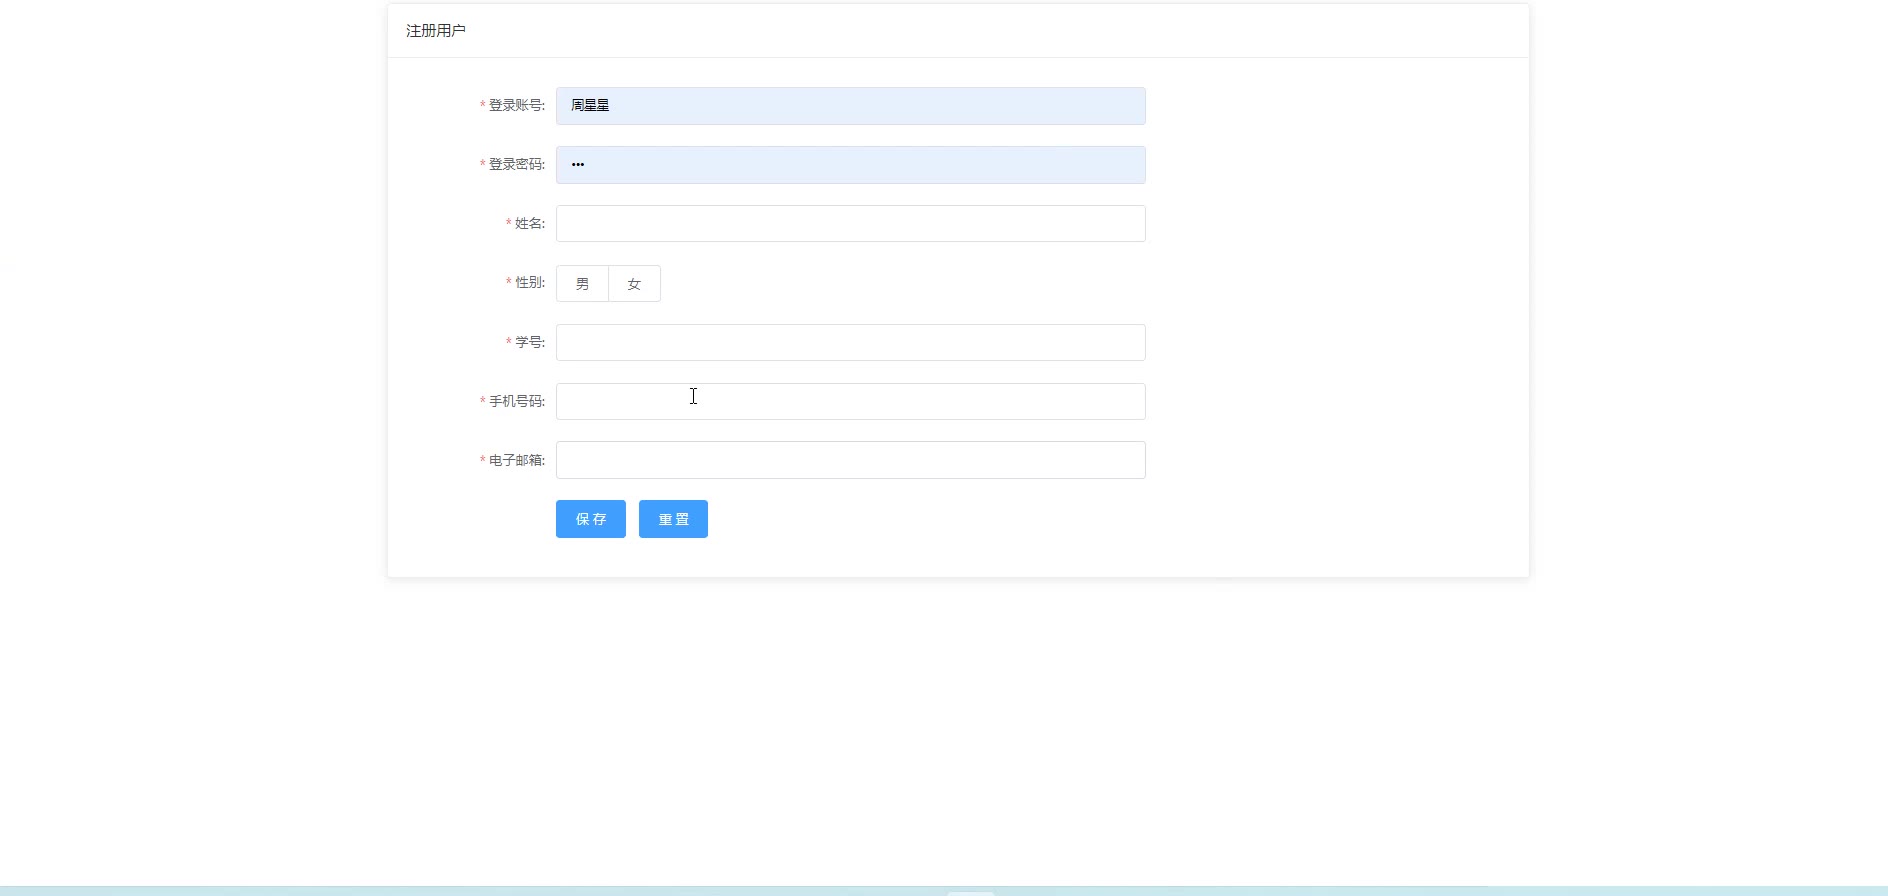Image resolution: width=1888 pixels, height=896 pixels.
Task: Click the 电子邮箱 label
Action: 516,460
